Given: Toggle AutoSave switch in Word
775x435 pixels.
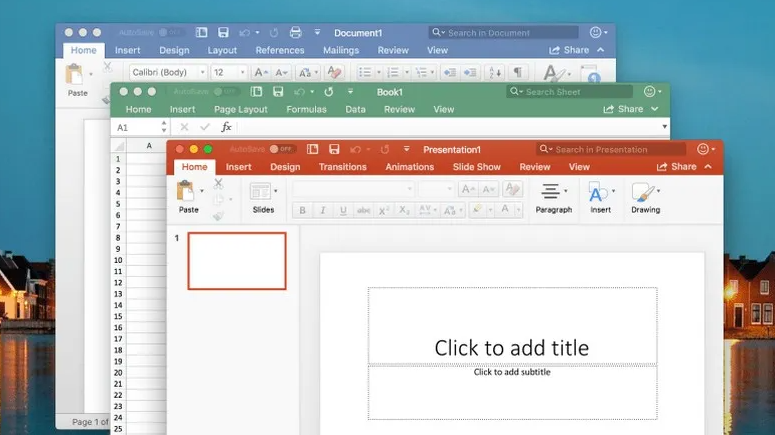Looking at the screenshot, I should (x=170, y=33).
